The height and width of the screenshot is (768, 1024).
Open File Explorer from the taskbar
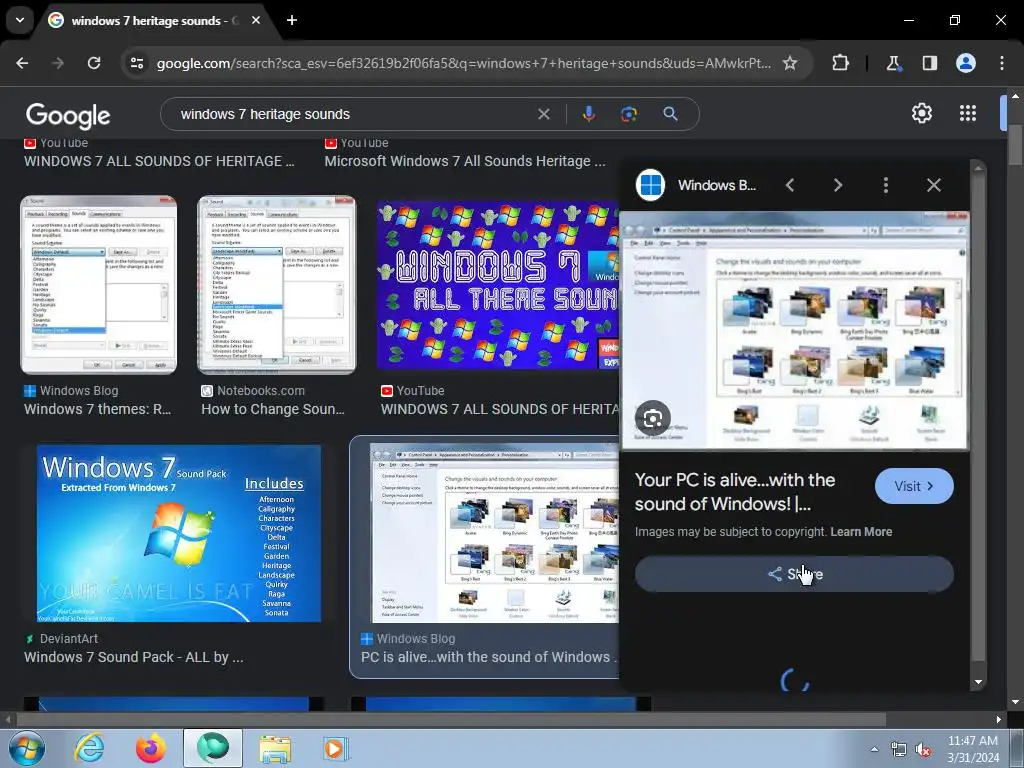click(275, 748)
